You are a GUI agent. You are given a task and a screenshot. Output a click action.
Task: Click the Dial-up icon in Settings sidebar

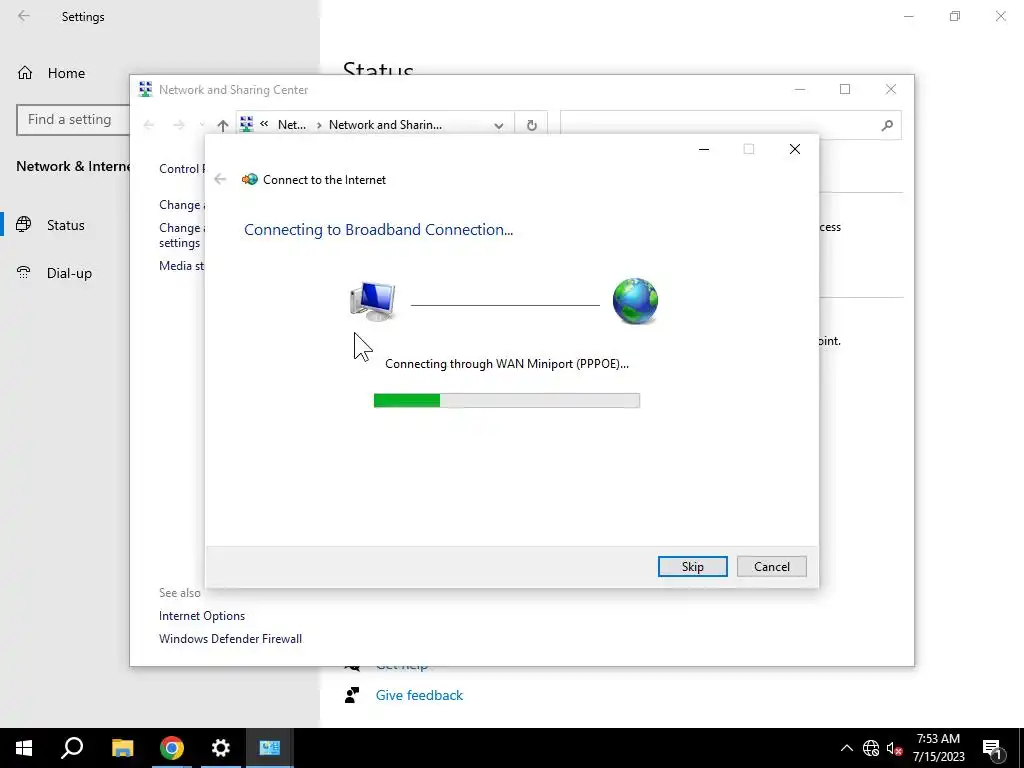(24, 272)
